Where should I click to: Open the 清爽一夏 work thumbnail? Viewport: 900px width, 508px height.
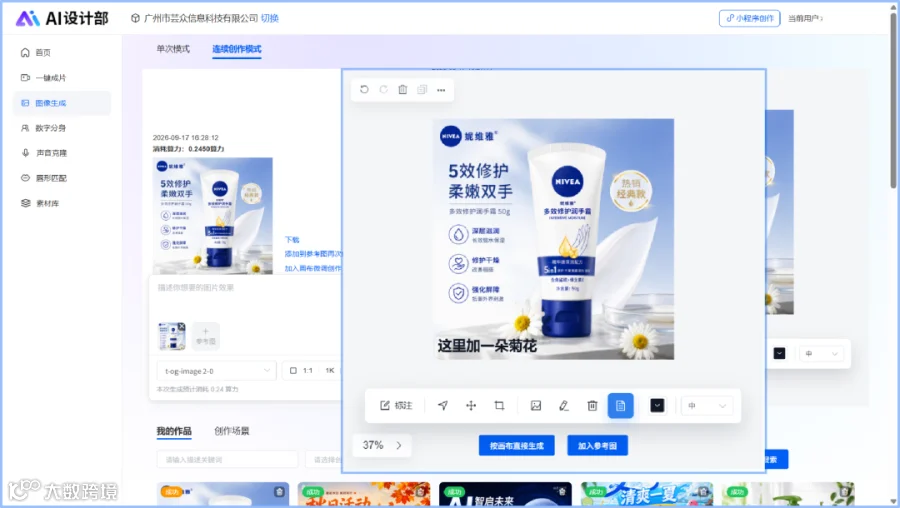(x=647, y=495)
